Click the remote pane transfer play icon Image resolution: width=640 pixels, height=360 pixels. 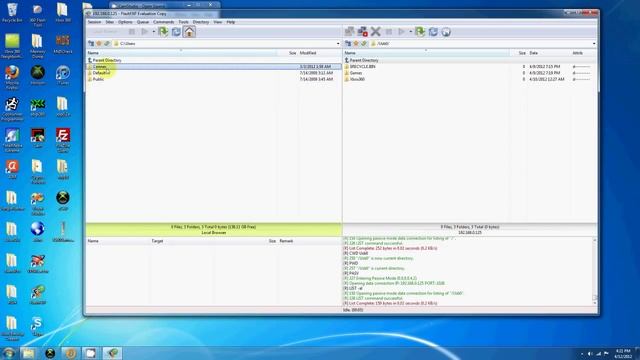pyautogui.click(x=401, y=32)
